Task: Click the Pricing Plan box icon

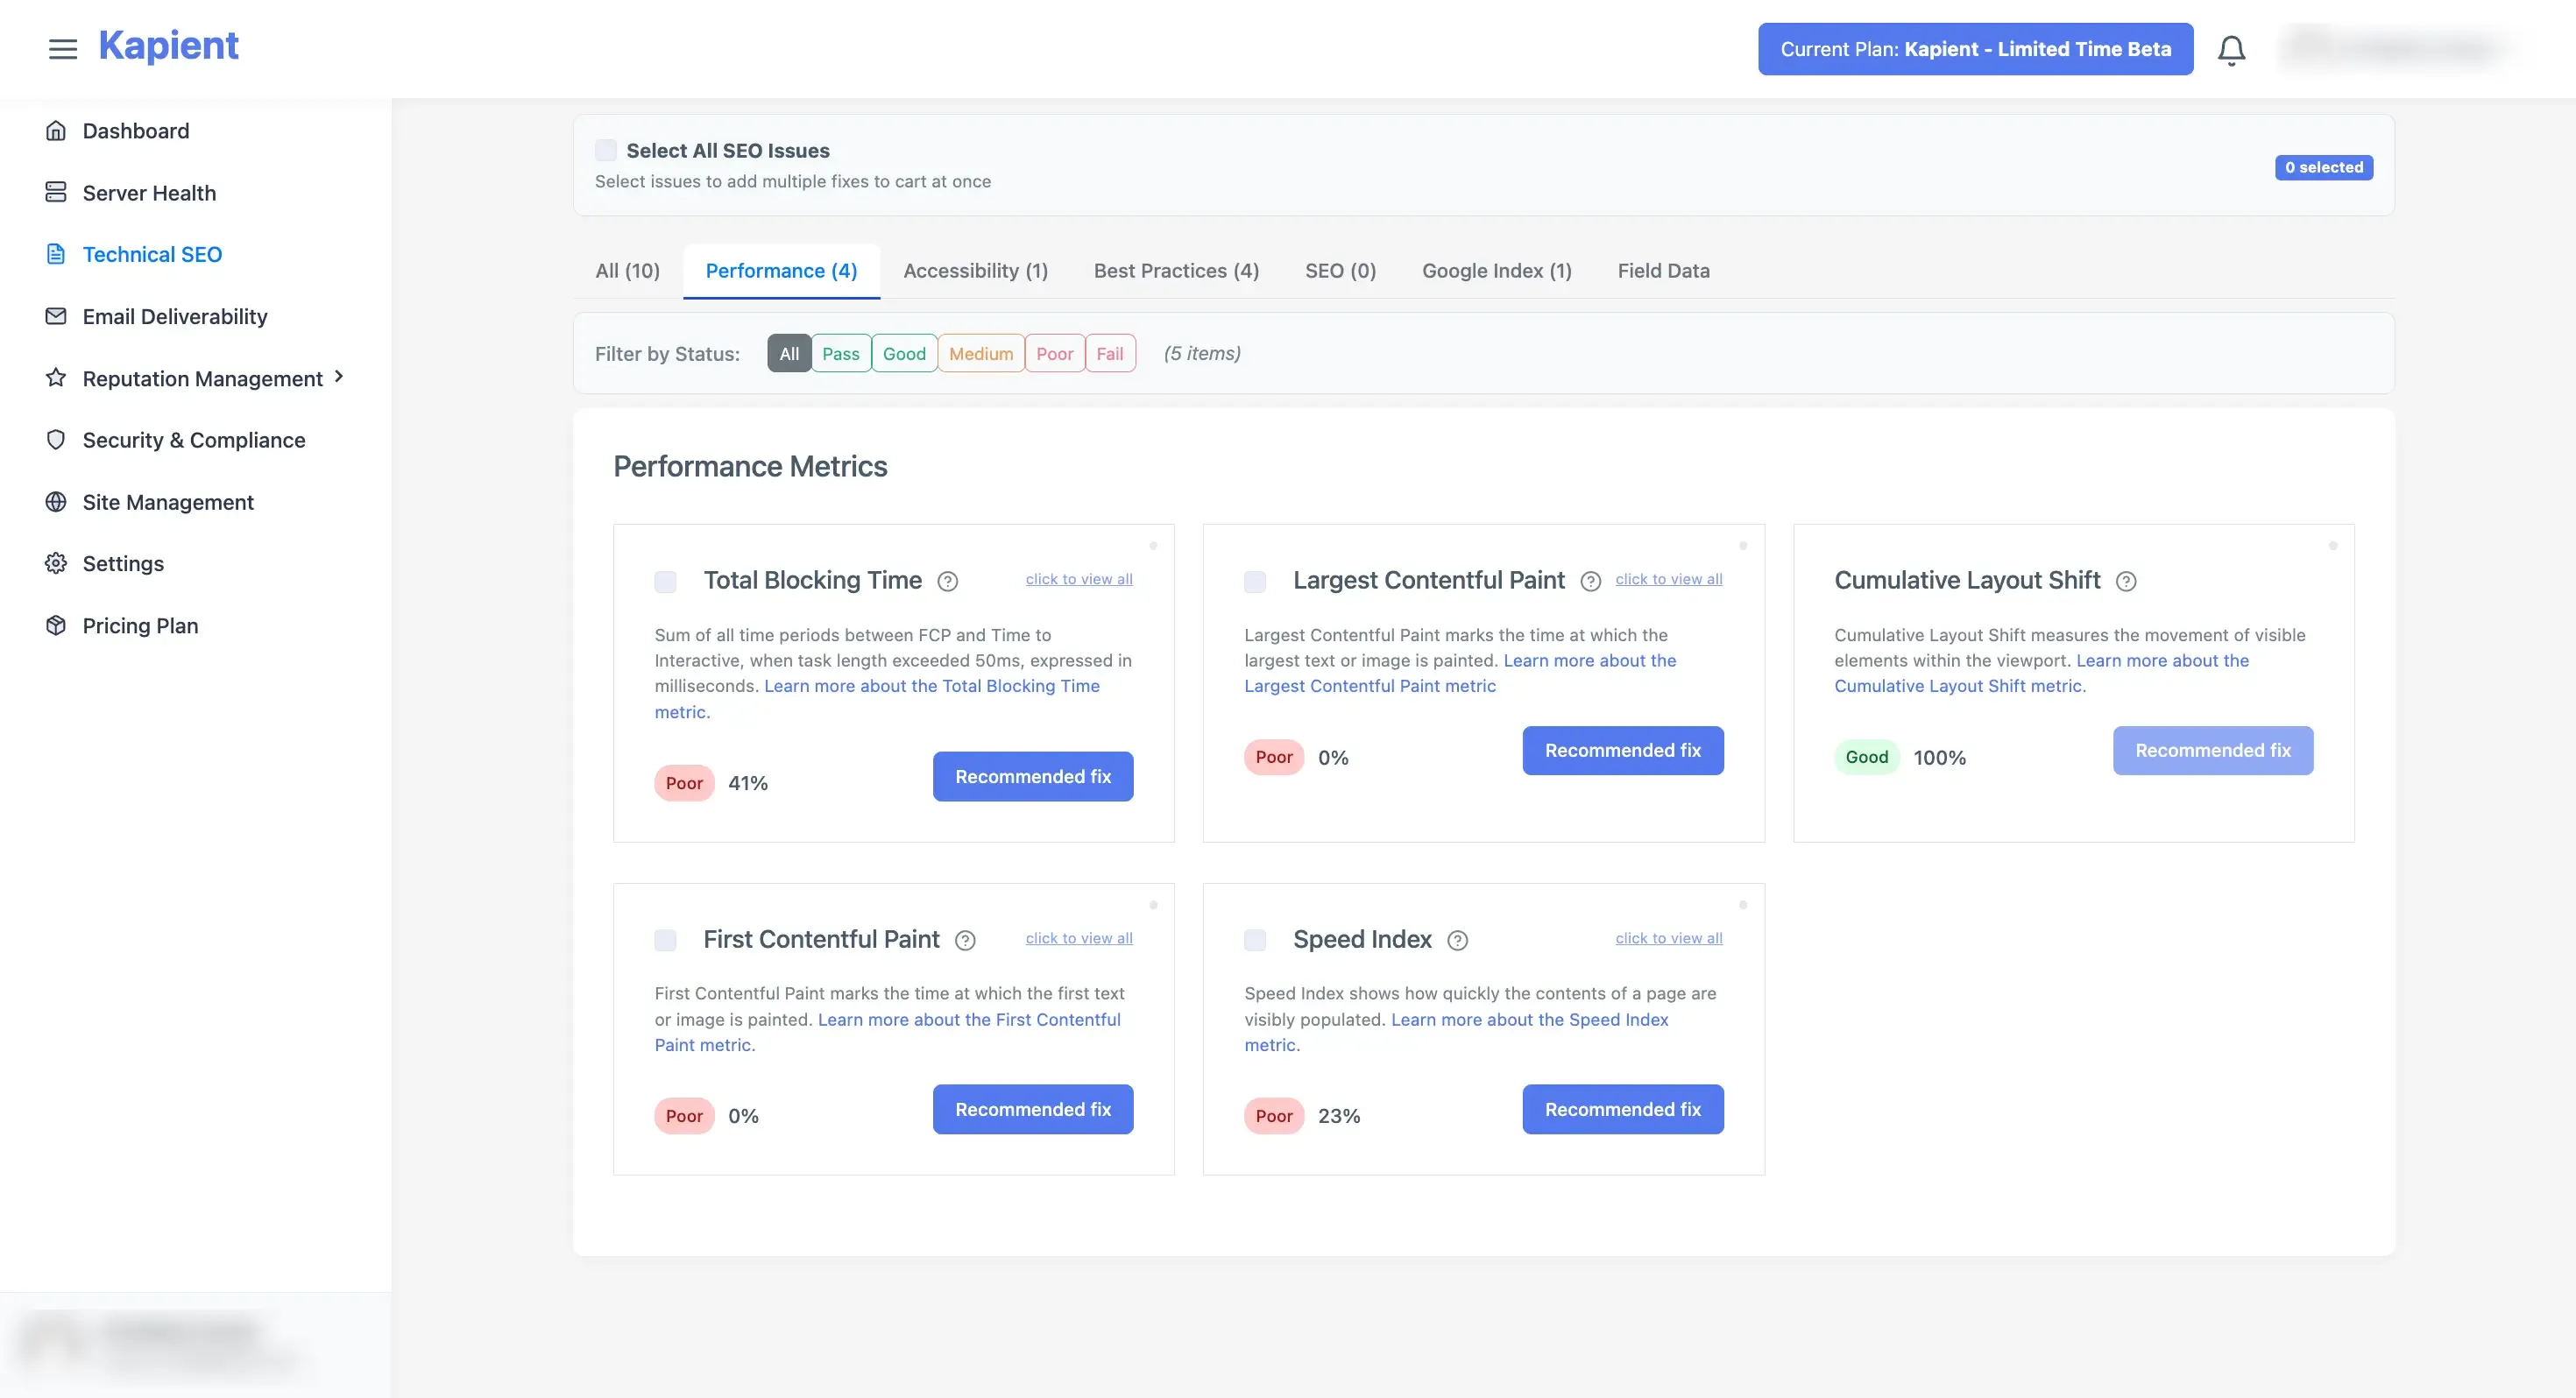Action: point(56,625)
